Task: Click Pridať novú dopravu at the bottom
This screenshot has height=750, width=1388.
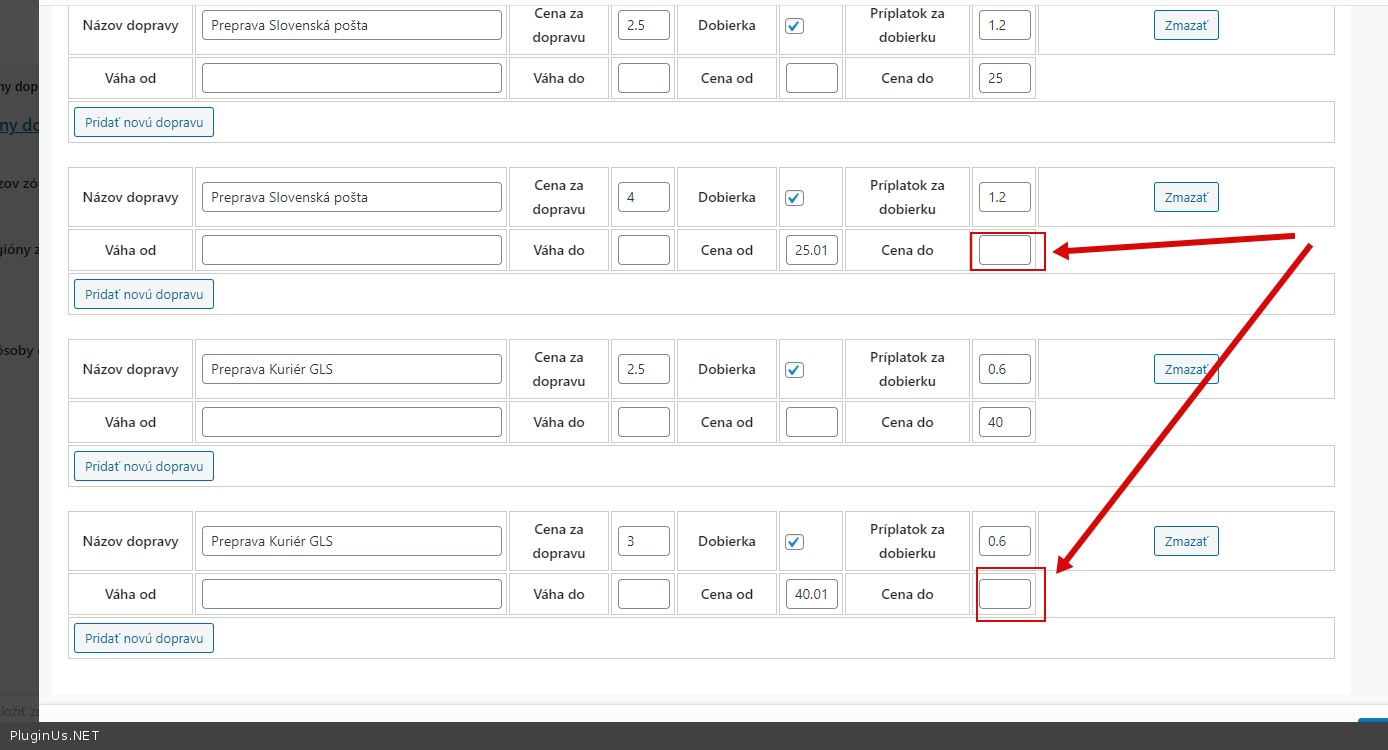Action: pyautogui.click(x=144, y=638)
